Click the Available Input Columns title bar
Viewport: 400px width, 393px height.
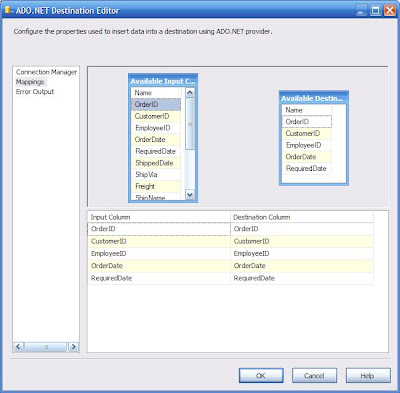coord(163,81)
